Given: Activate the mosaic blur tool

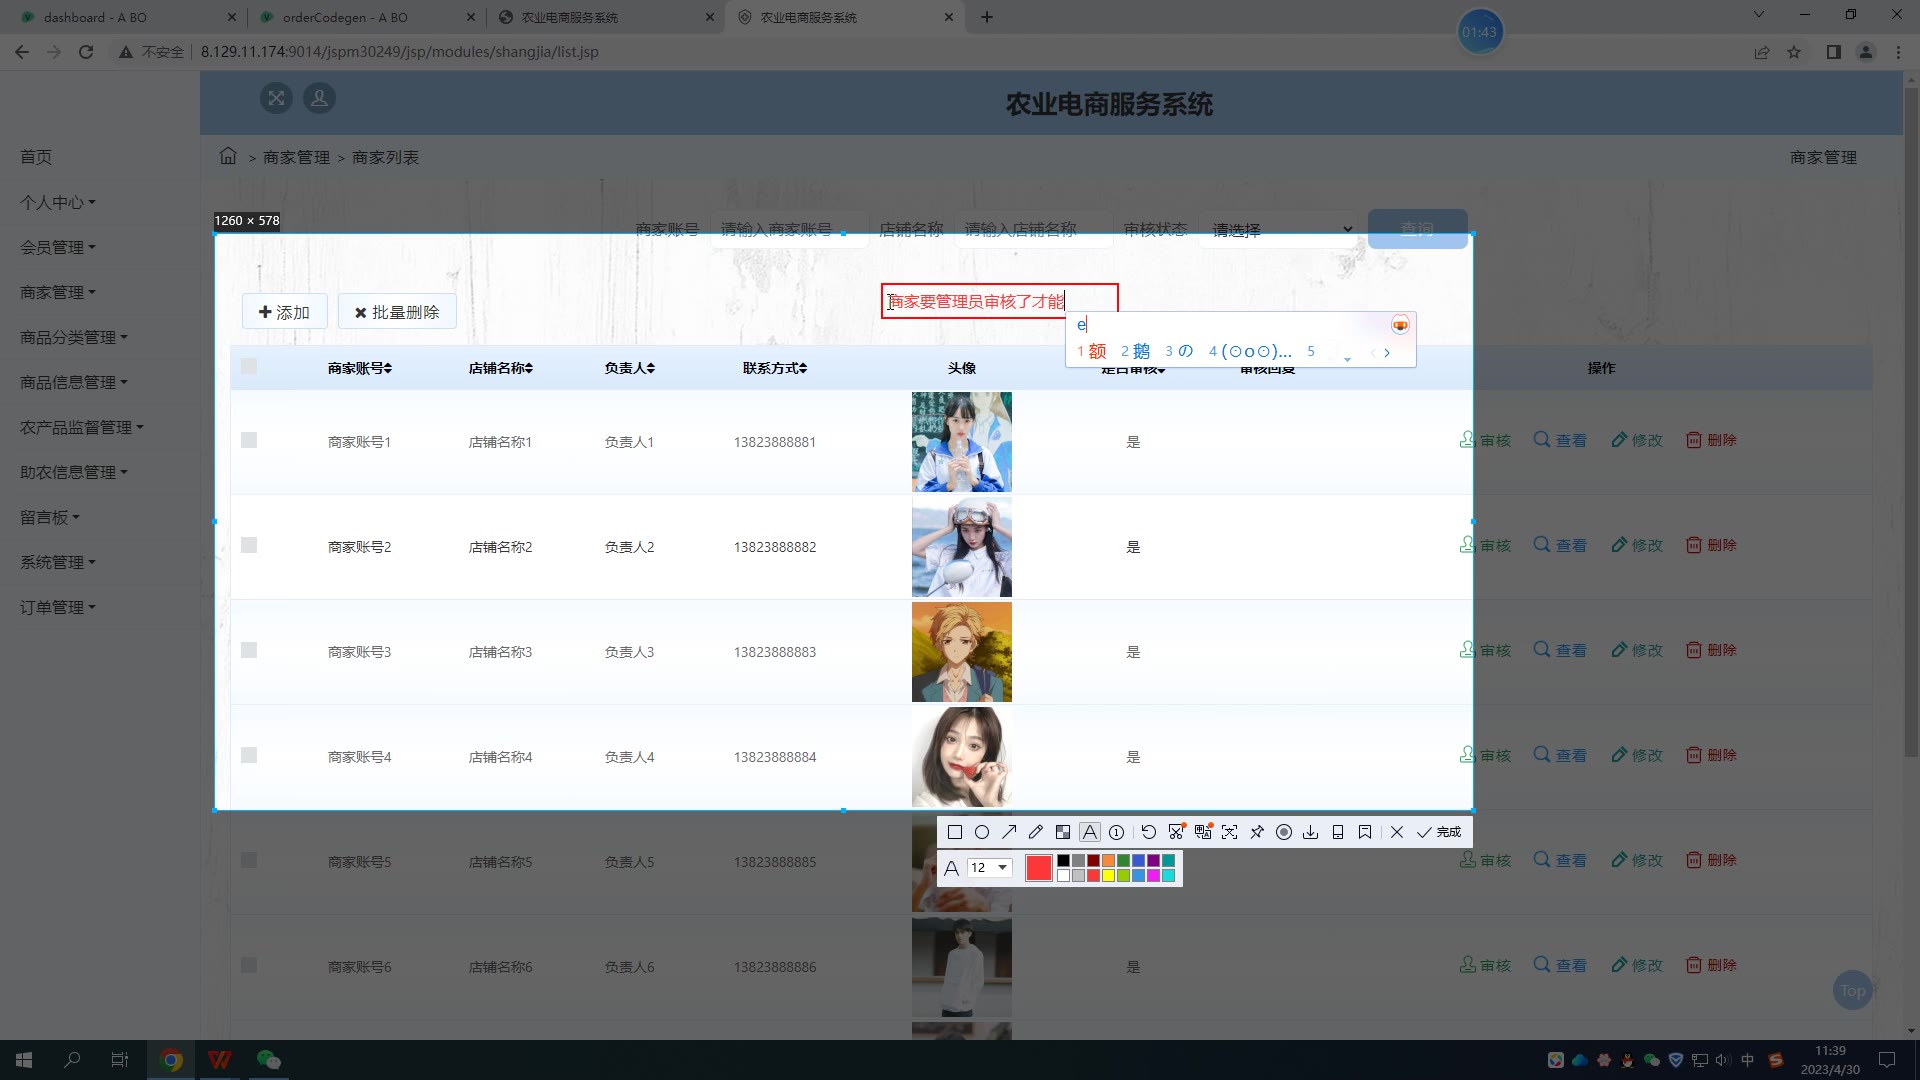Looking at the screenshot, I should (x=1063, y=832).
